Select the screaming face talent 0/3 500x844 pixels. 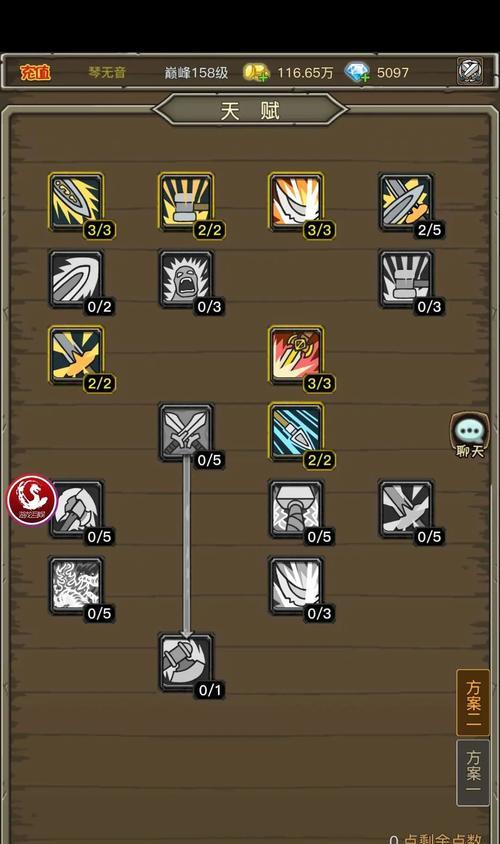(x=186, y=279)
